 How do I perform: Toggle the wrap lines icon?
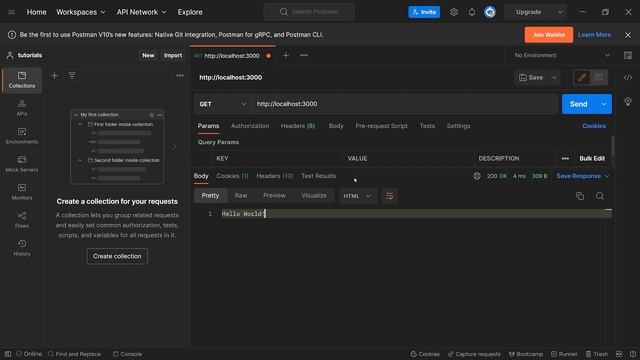pos(389,196)
